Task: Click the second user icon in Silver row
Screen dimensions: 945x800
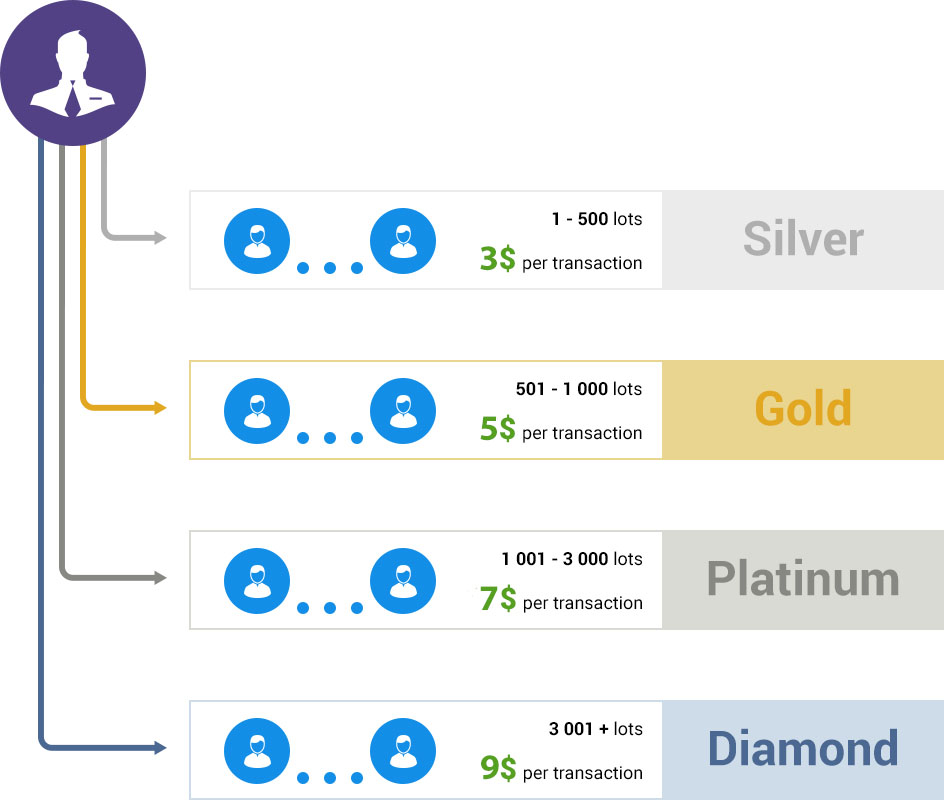Action: tap(403, 241)
